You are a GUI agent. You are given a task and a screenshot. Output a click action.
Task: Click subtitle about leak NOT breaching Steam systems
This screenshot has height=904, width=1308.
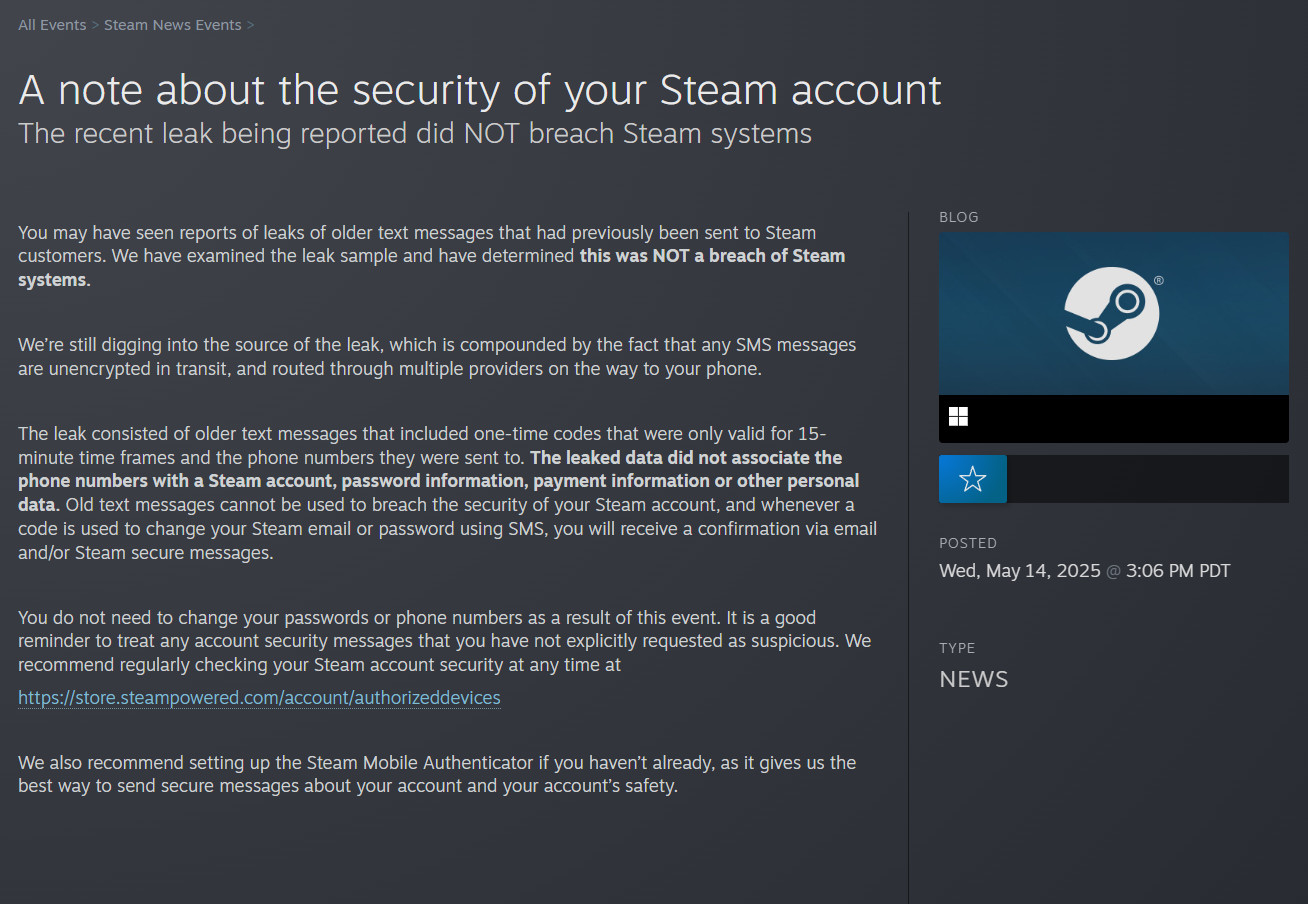pyautogui.click(x=415, y=133)
